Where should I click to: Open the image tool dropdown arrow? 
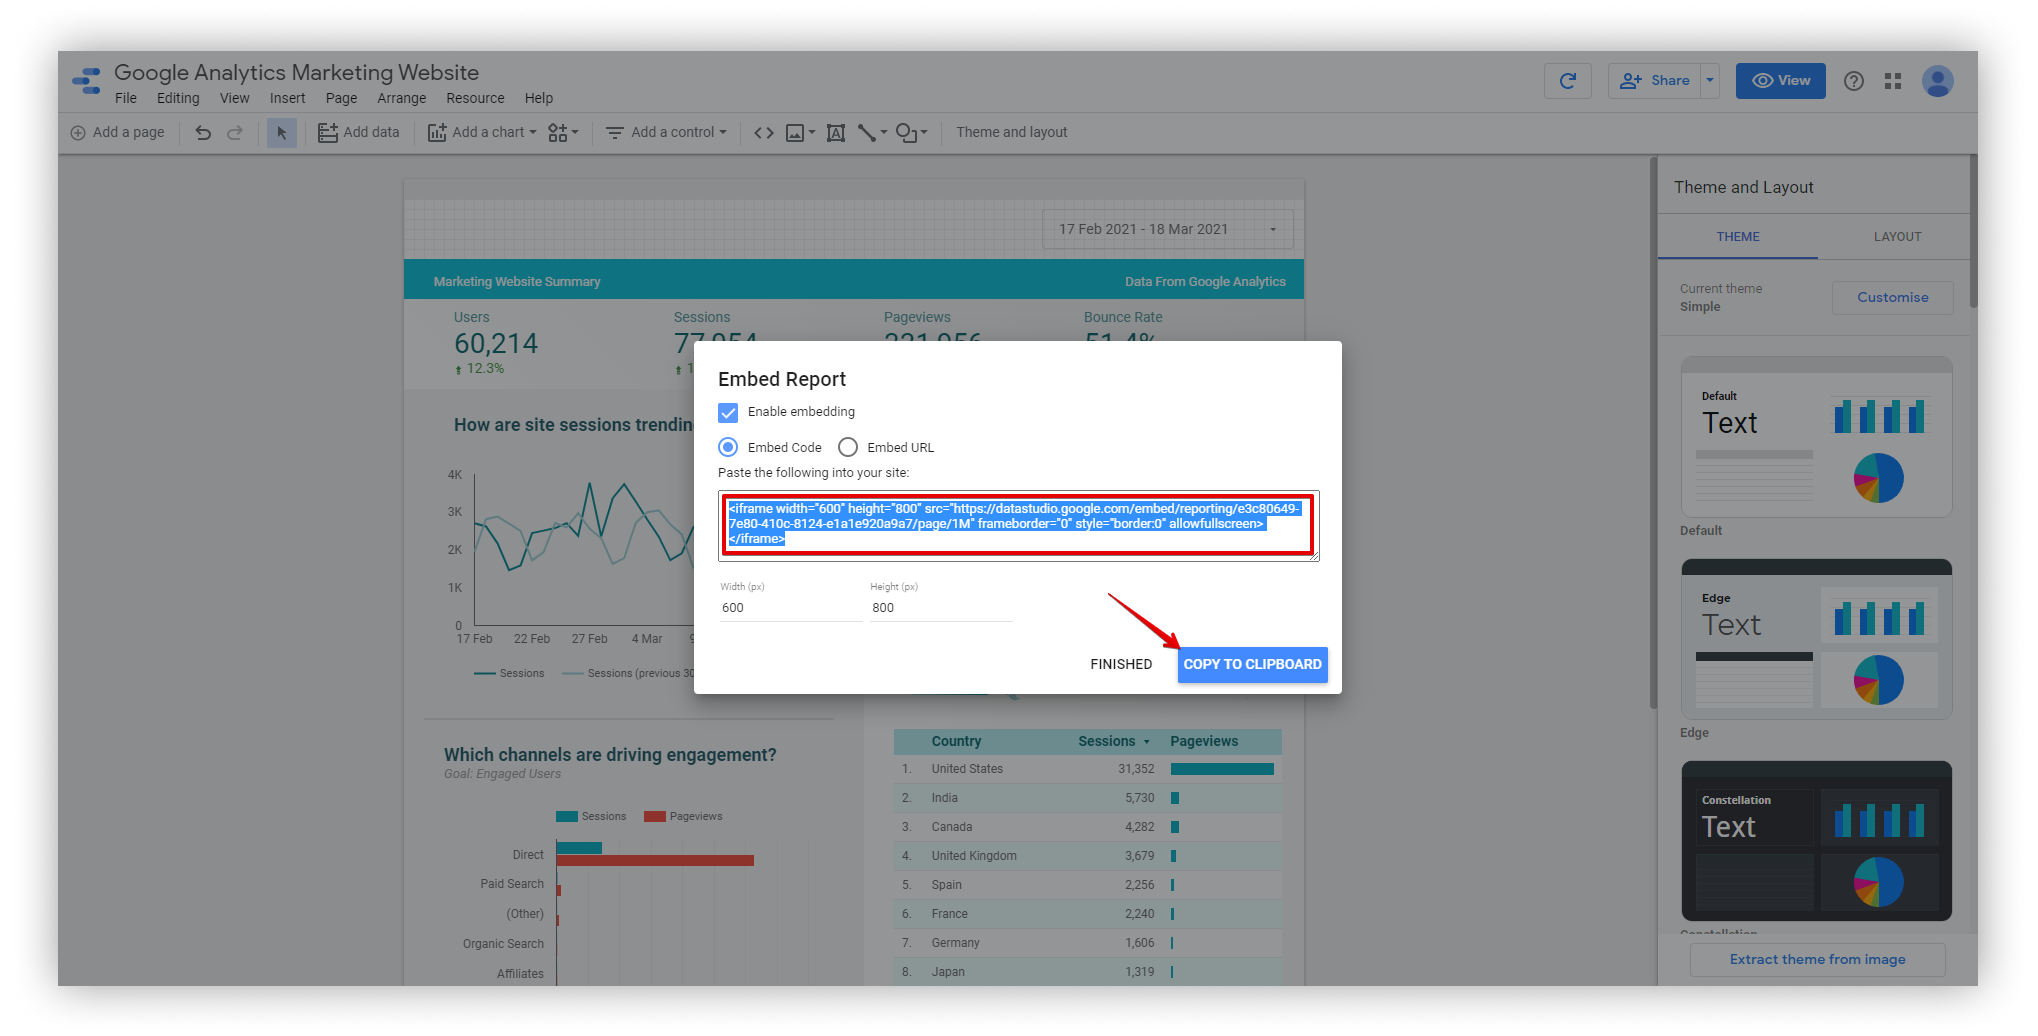click(x=812, y=132)
